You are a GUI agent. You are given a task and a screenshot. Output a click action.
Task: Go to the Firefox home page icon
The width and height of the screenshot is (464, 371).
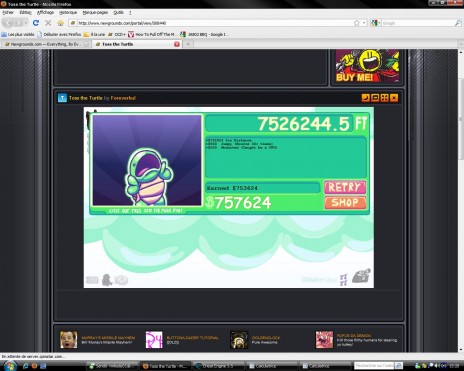point(60,23)
